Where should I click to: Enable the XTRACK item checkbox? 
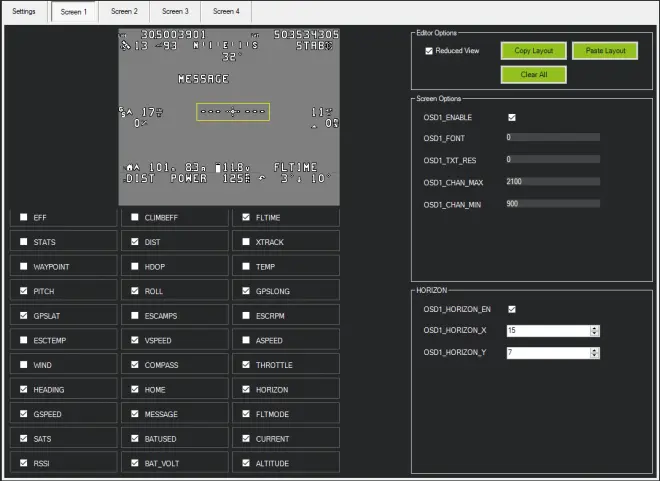coord(246,242)
